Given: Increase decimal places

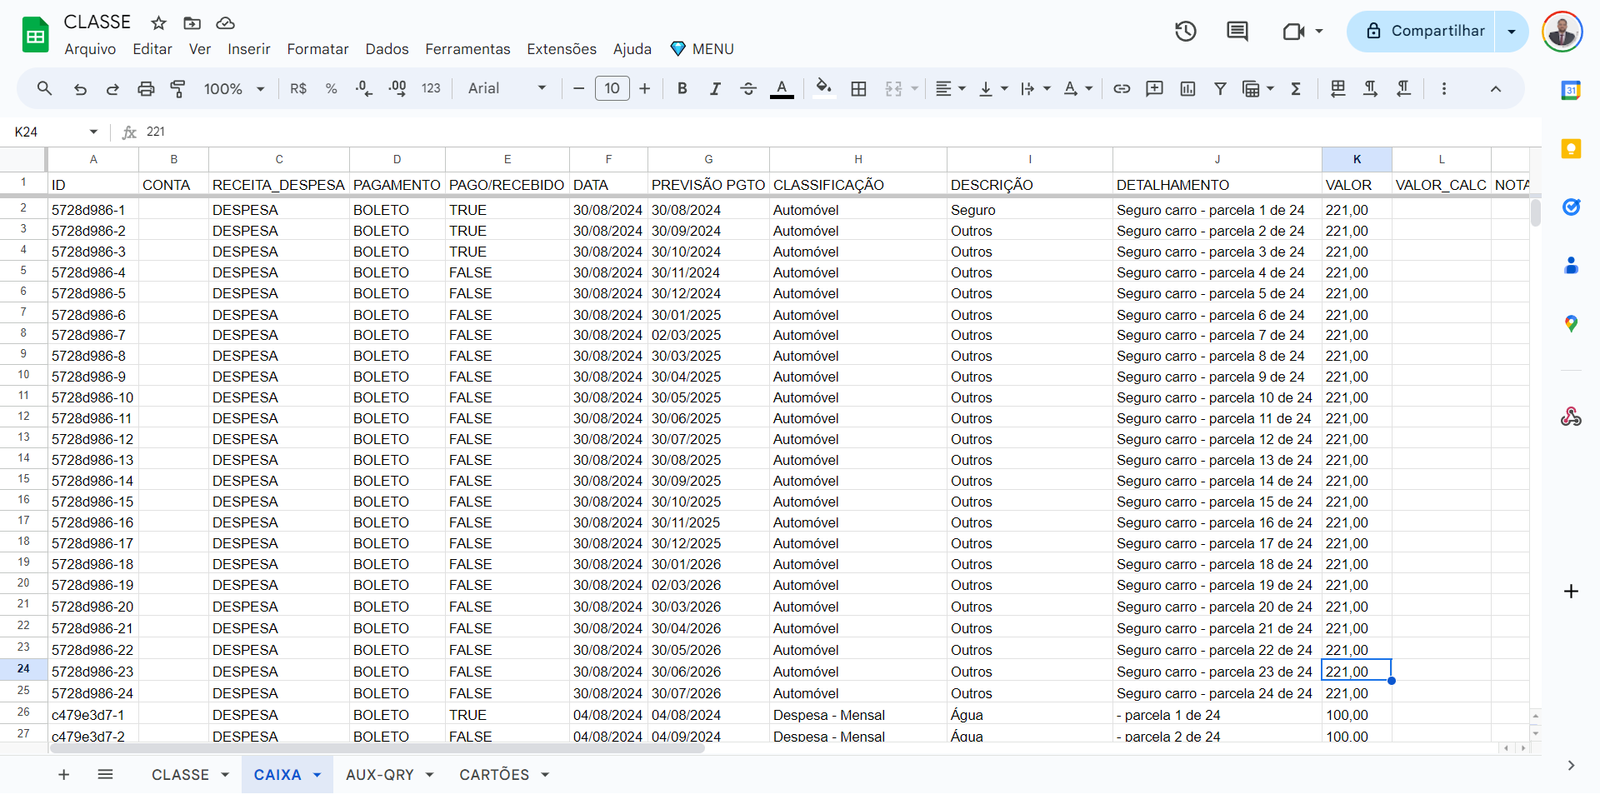Looking at the screenshot, I should point(397,89).
